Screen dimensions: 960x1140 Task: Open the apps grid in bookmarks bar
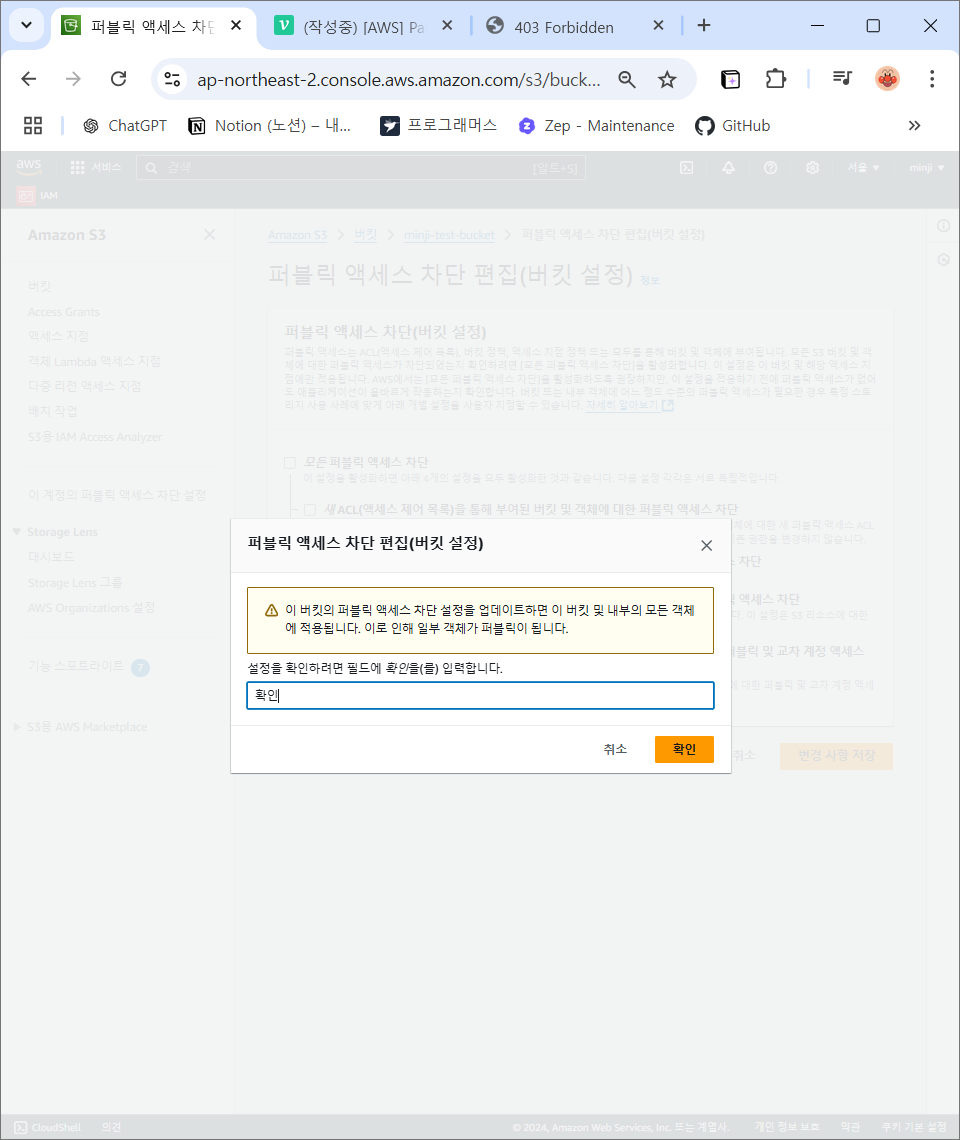pos(33,126)
